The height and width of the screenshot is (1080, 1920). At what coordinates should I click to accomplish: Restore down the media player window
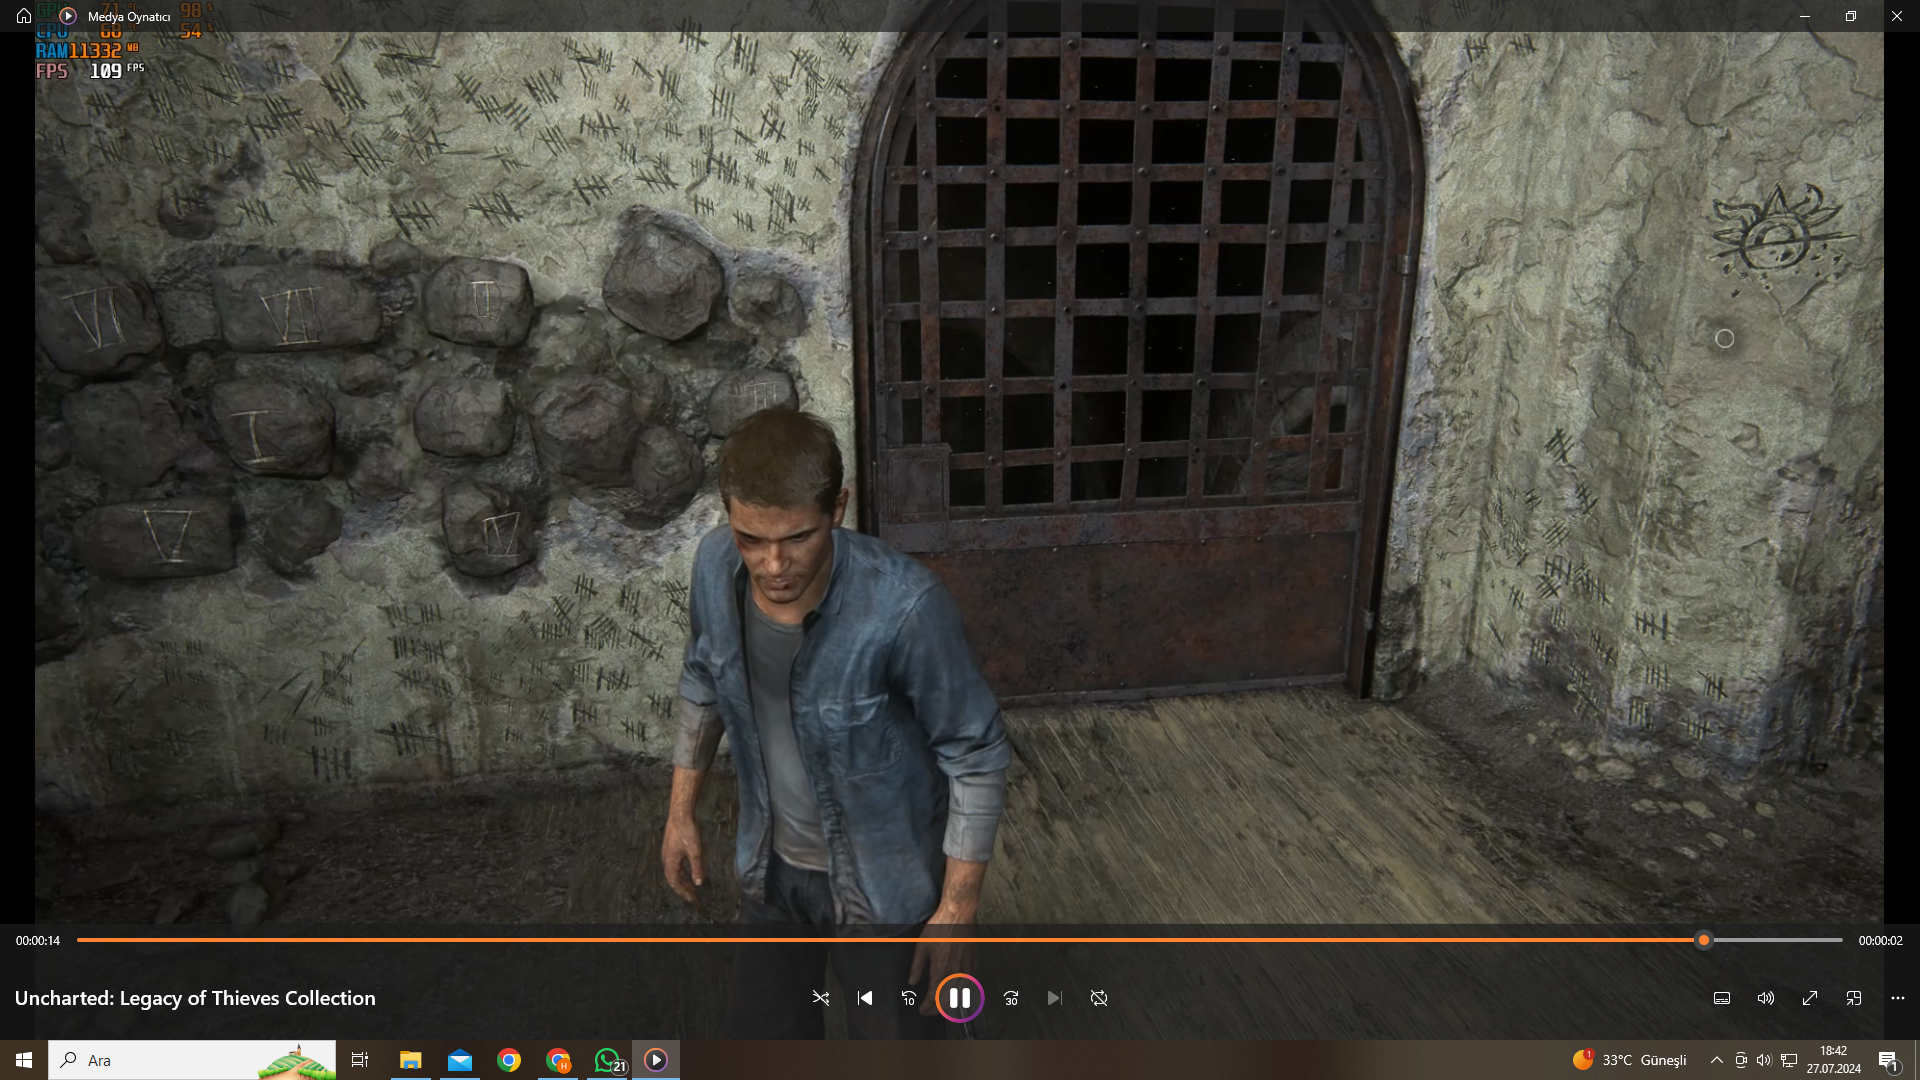click(1851, 16)
